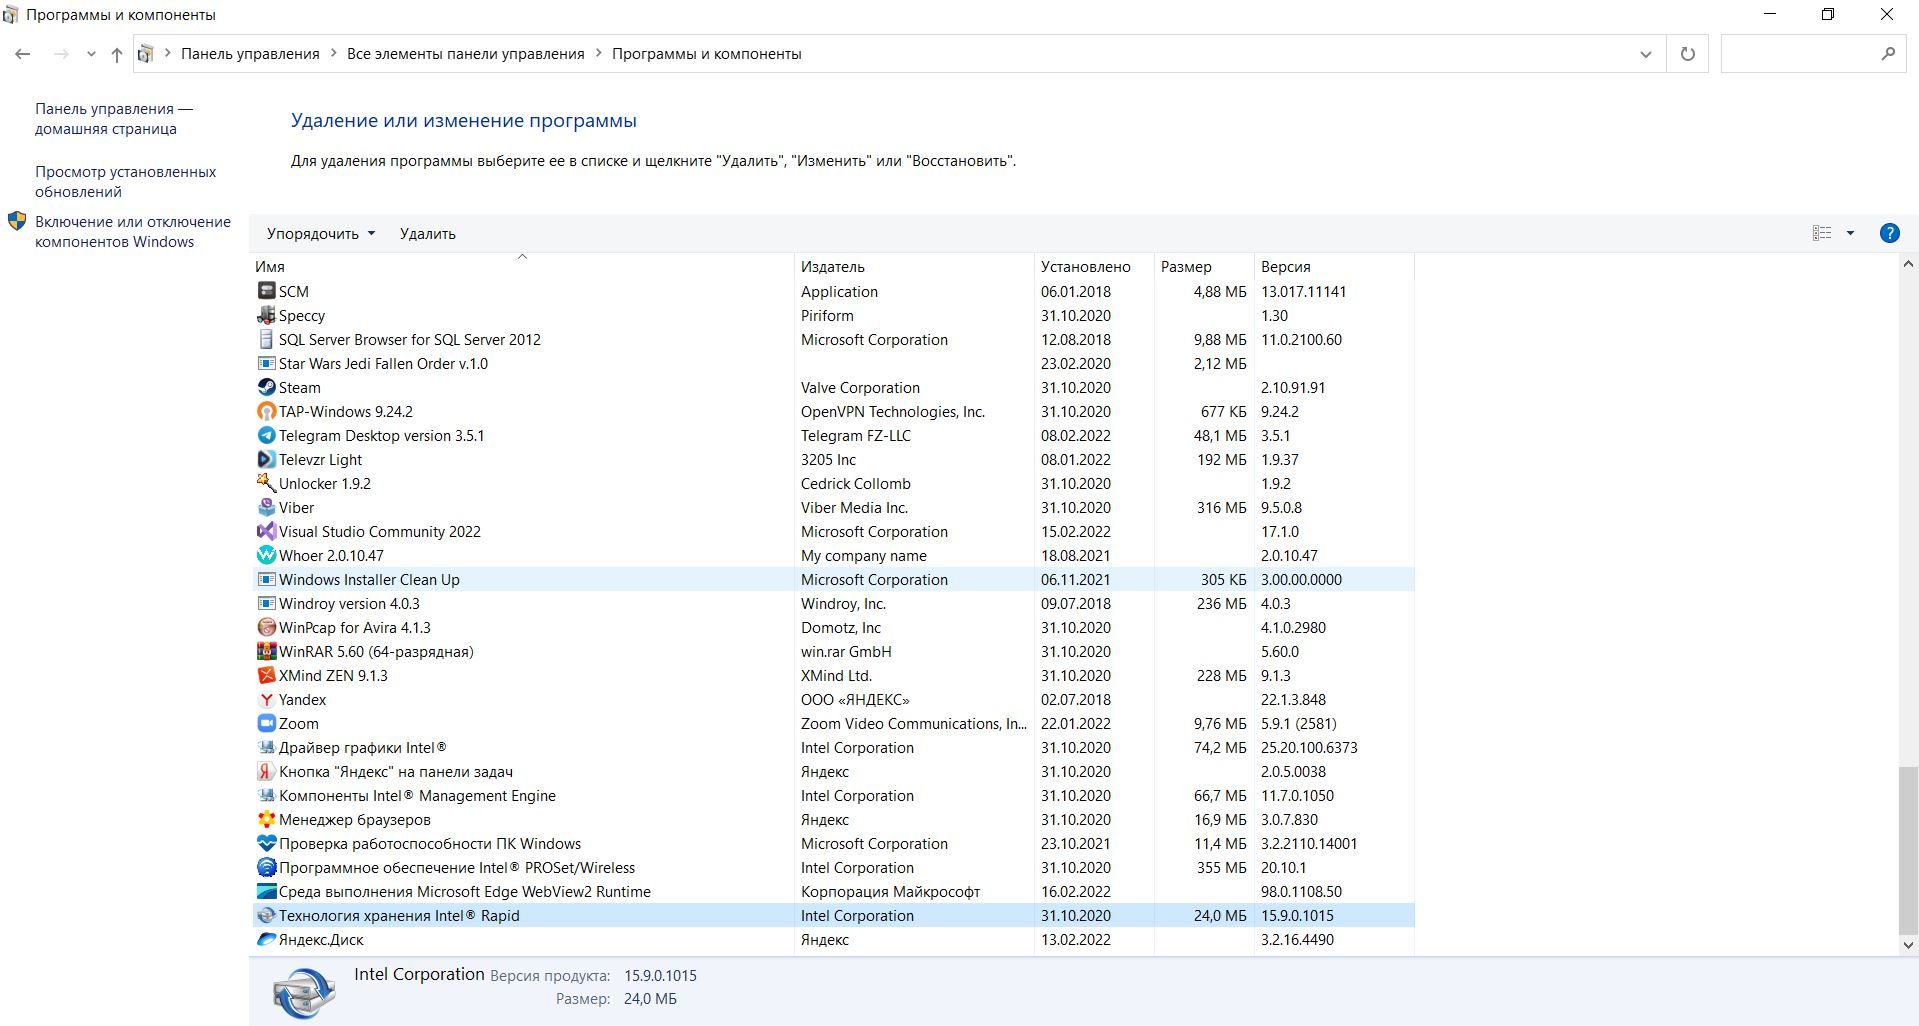1919x1026 pixels.
Task: Click the vertical scrollbar thumb
Action: point(1908,850)
